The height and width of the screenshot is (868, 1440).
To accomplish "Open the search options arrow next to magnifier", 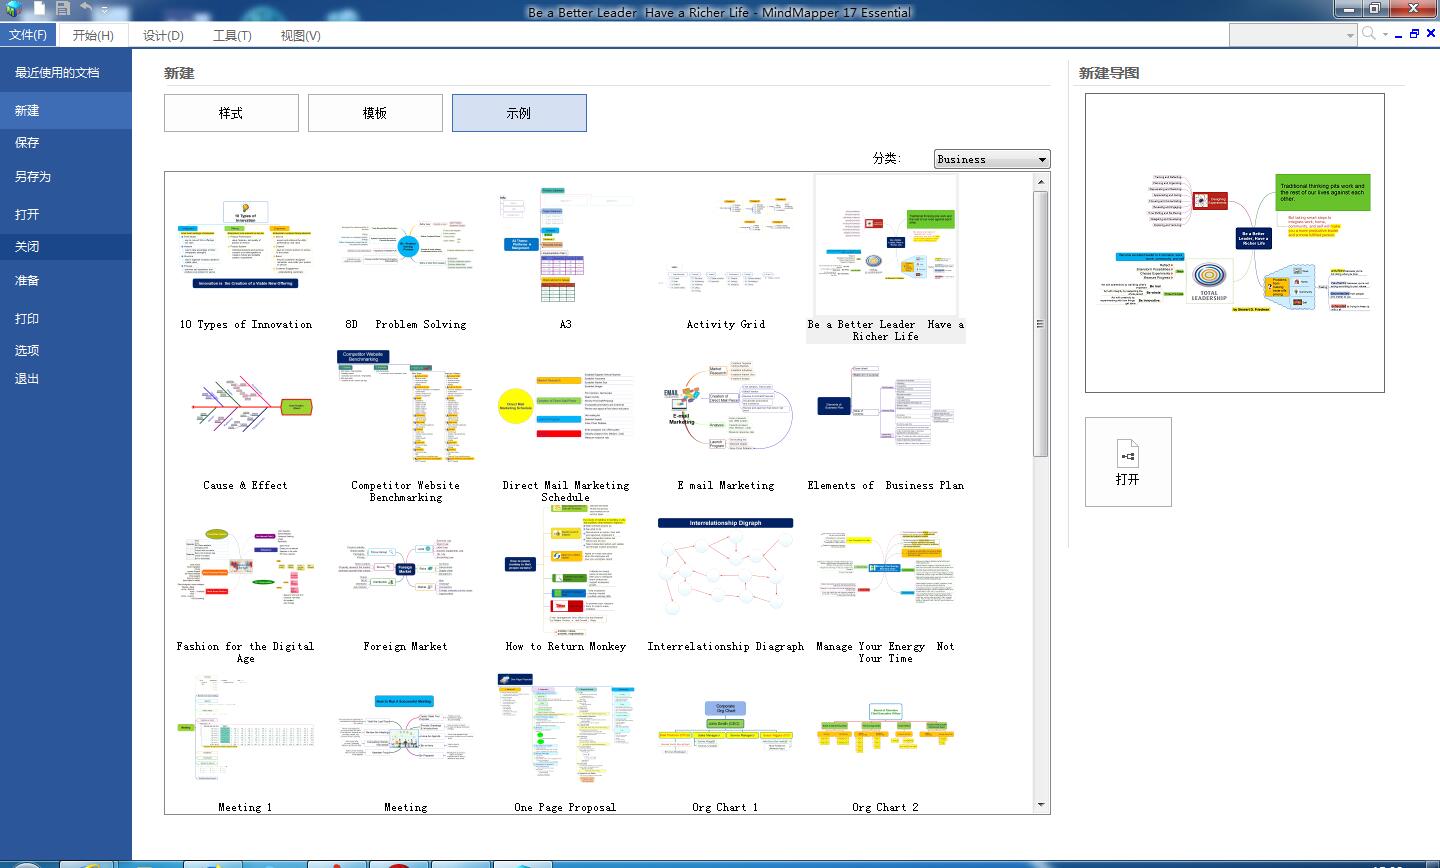I will point(1385,35).
